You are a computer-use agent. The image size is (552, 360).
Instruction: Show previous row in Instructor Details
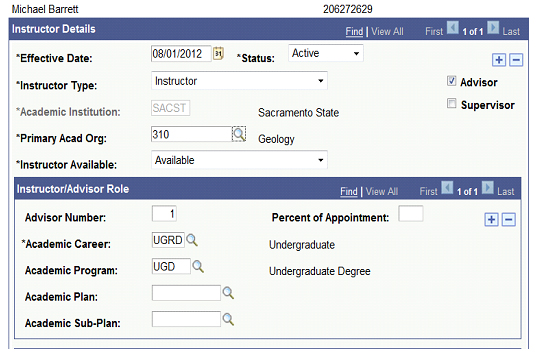(453, 28)
